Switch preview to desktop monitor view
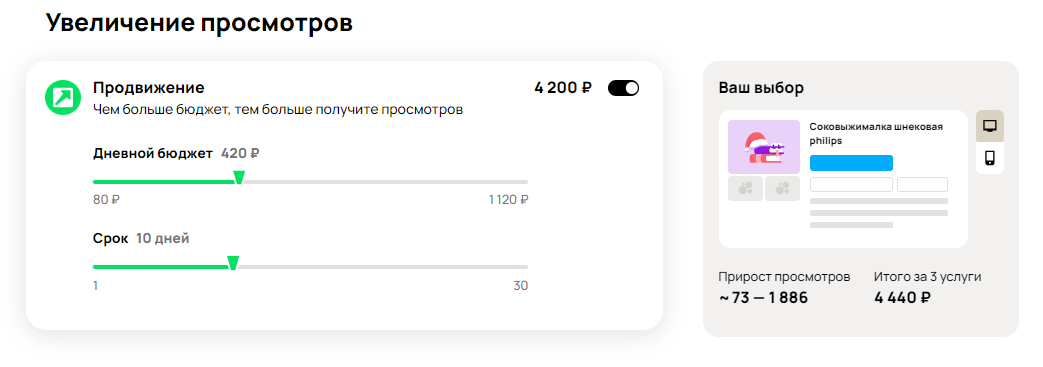Image resolution: width=1043 pixels, height=367 pixels. pos(990,126)
